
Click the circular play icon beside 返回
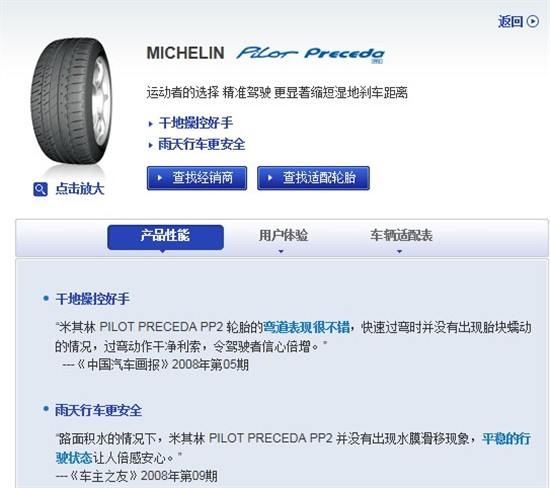pyautogui.click(x=532, y=21)
